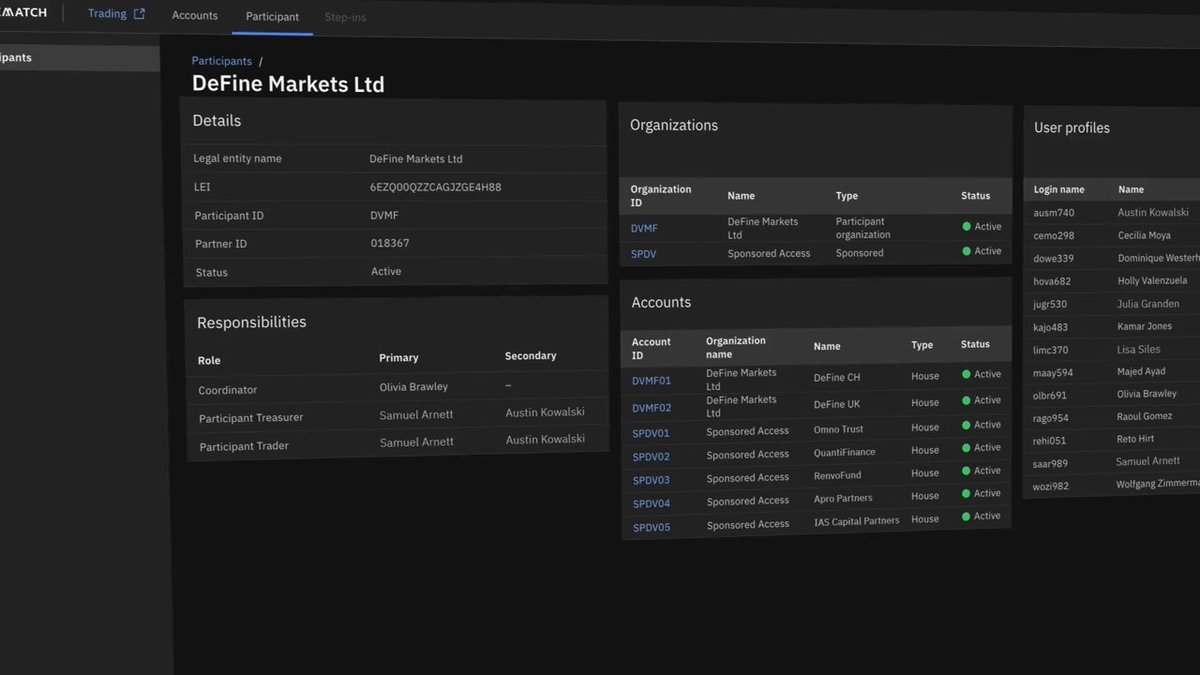1200x675 pixels.
Task: Open account DVMF02
Action: [652, 408]
